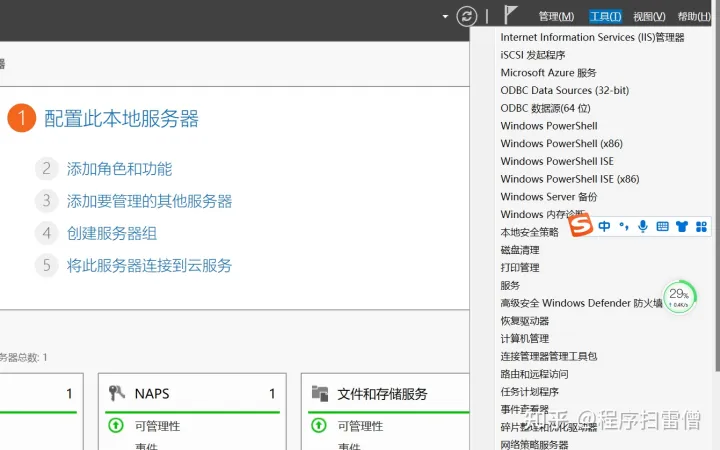Click 可管理性 under 文件和存储服务

point(360,426)
